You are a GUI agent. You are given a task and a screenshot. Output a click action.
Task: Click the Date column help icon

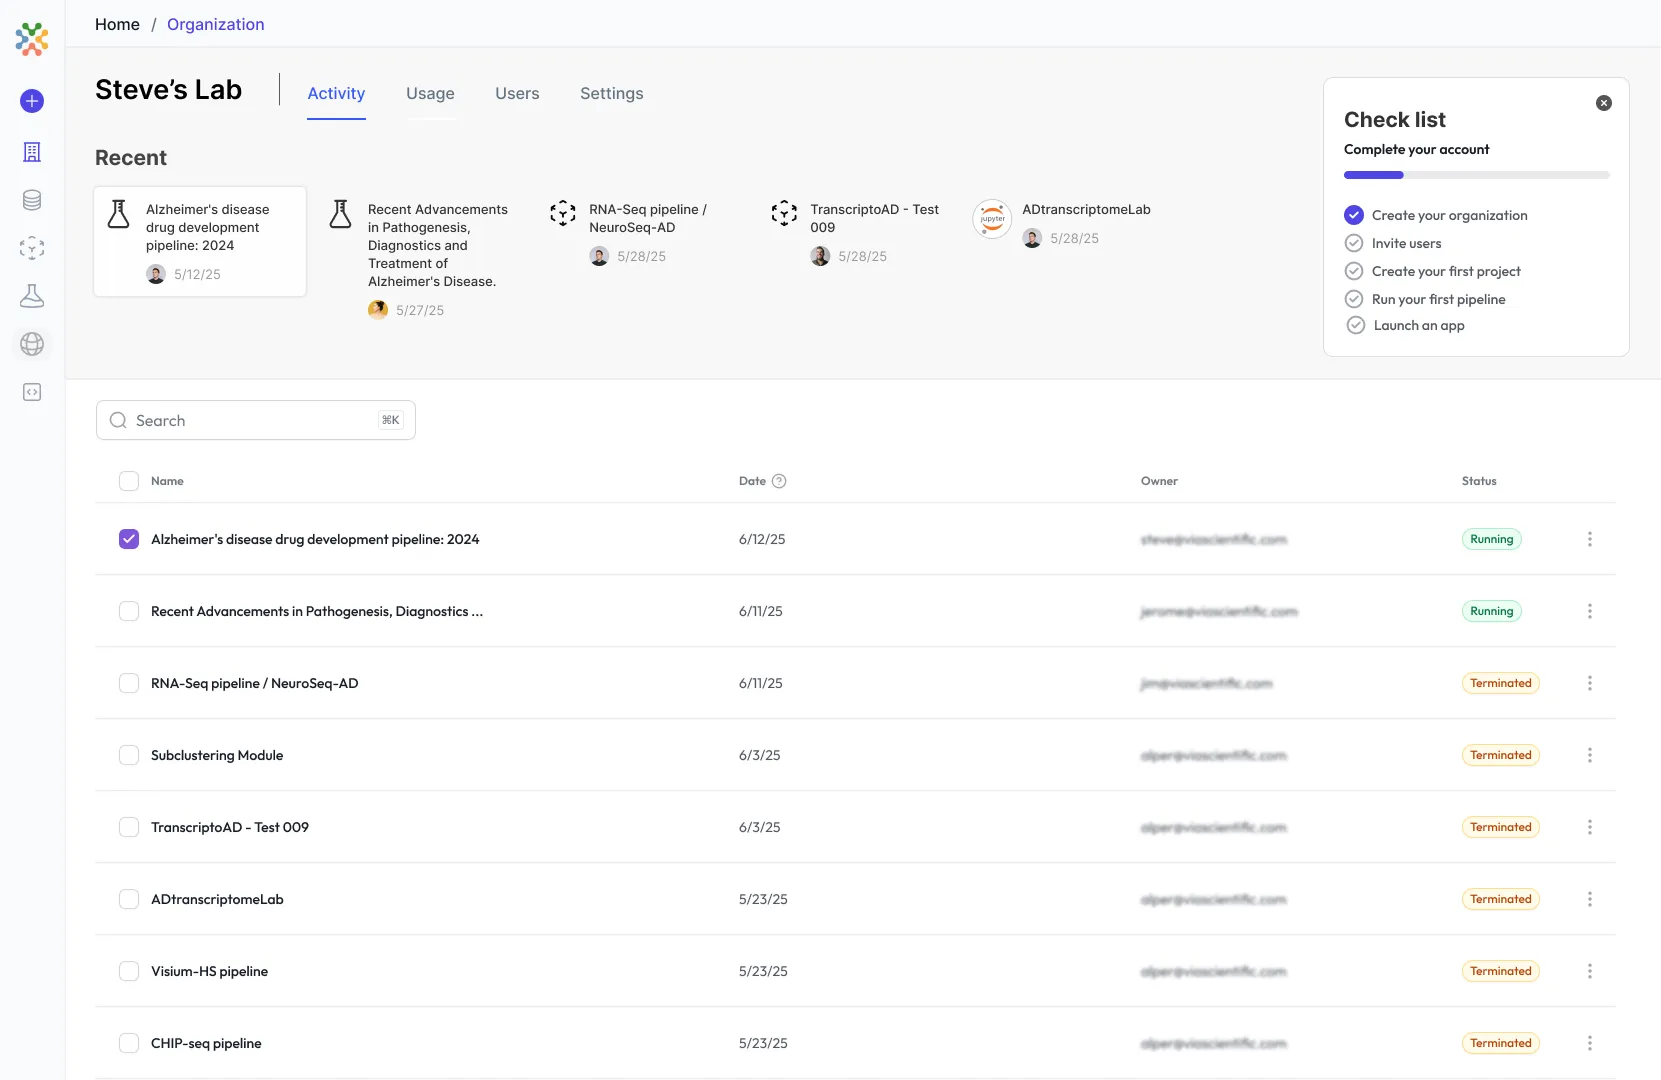point(779,481)
